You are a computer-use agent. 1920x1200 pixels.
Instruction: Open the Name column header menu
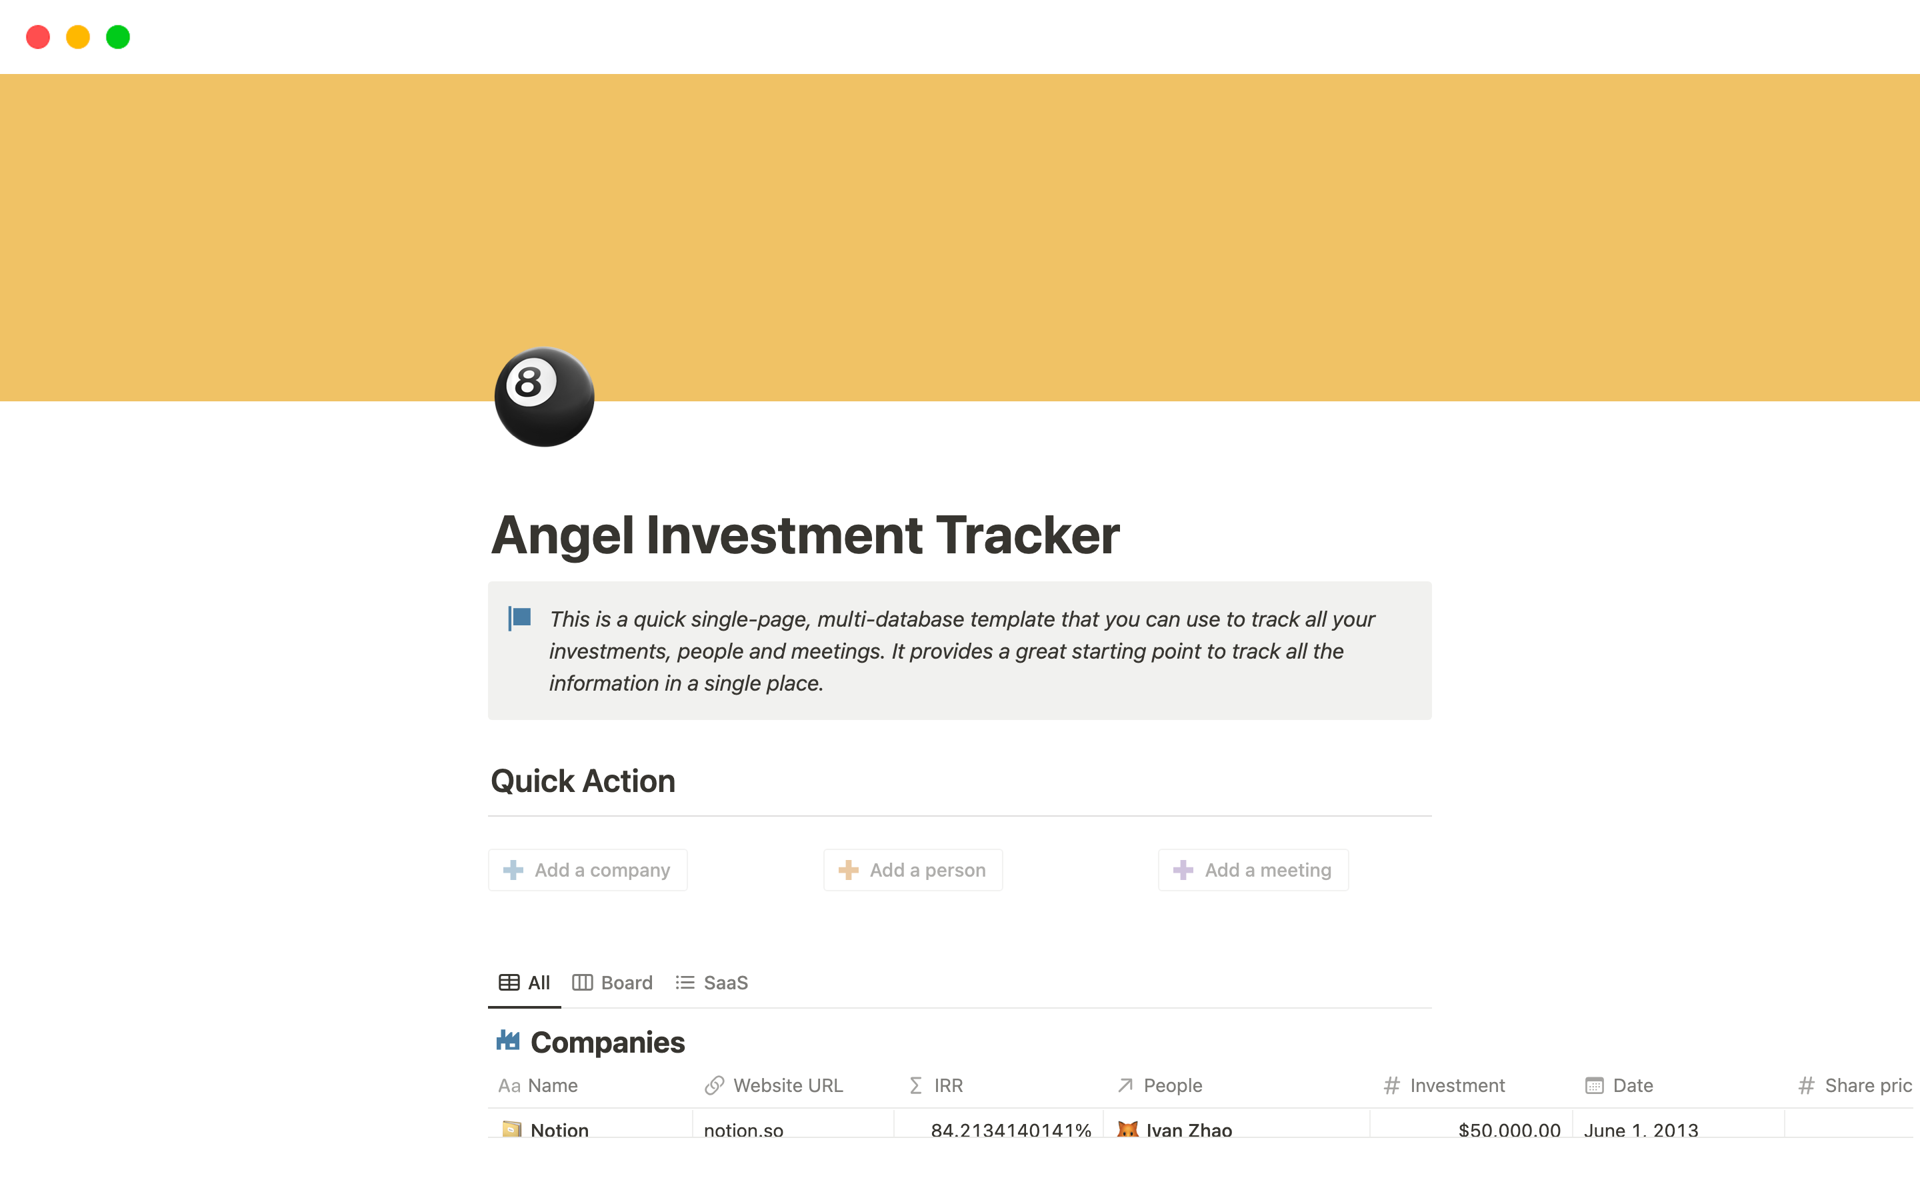(539, 1085)
